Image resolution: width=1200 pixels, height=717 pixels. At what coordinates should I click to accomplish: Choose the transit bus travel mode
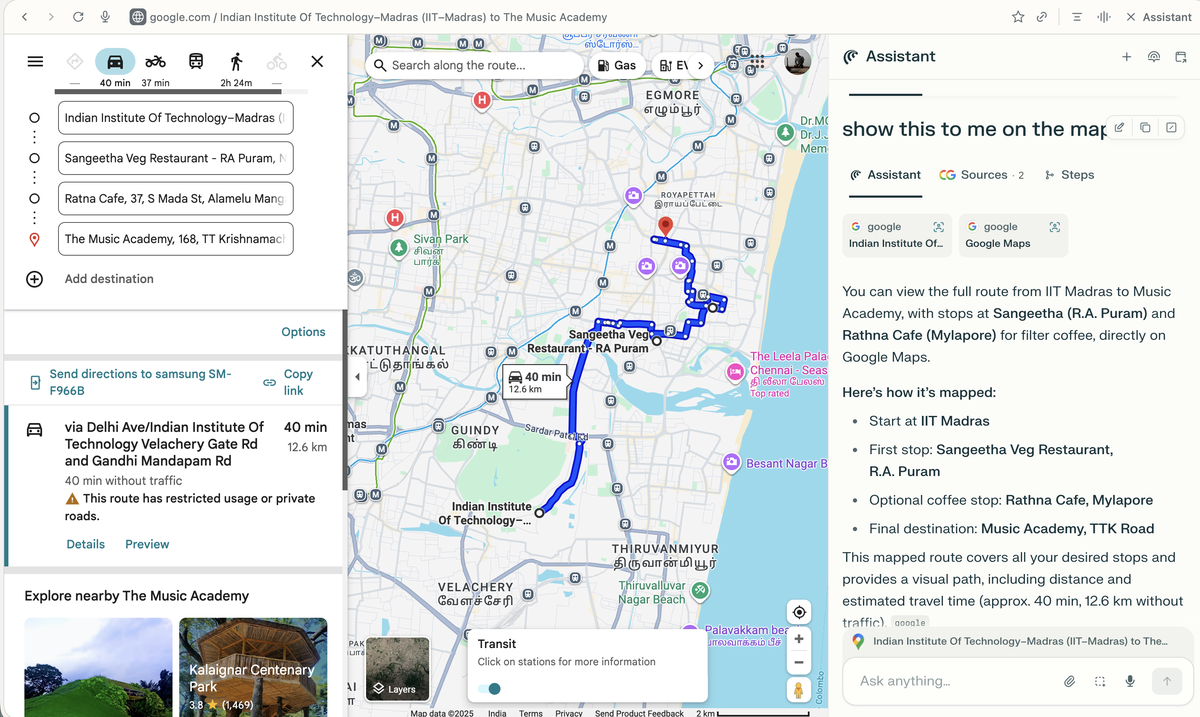pyautogui.click(x=196, y=62)
